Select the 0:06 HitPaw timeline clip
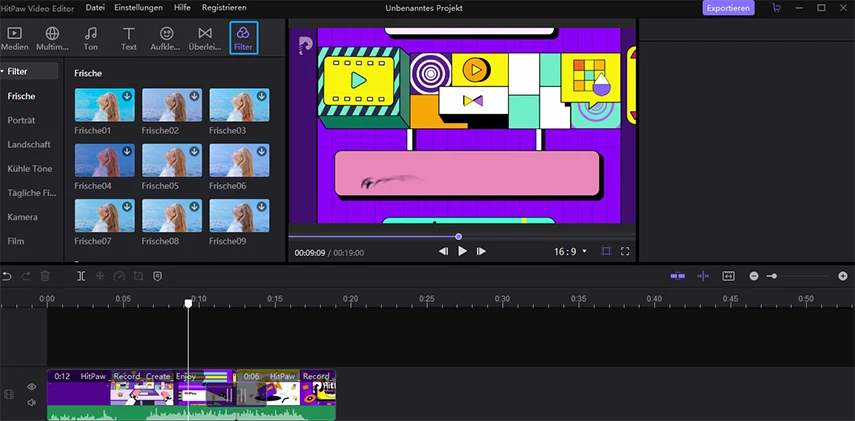This screenshot has height=421, width=855. tap(286, 395)
